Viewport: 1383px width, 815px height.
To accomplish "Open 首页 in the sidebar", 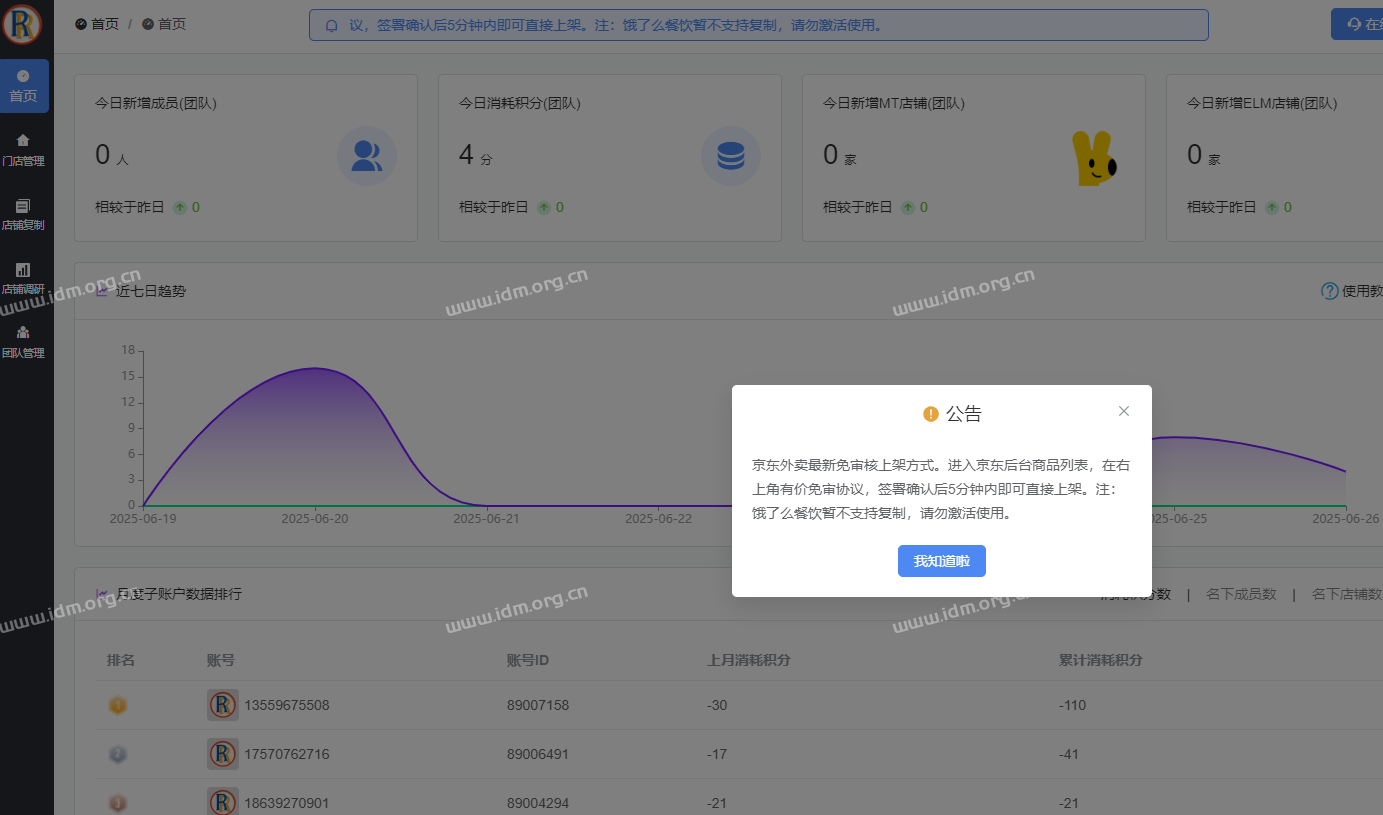I will point(24,86).
